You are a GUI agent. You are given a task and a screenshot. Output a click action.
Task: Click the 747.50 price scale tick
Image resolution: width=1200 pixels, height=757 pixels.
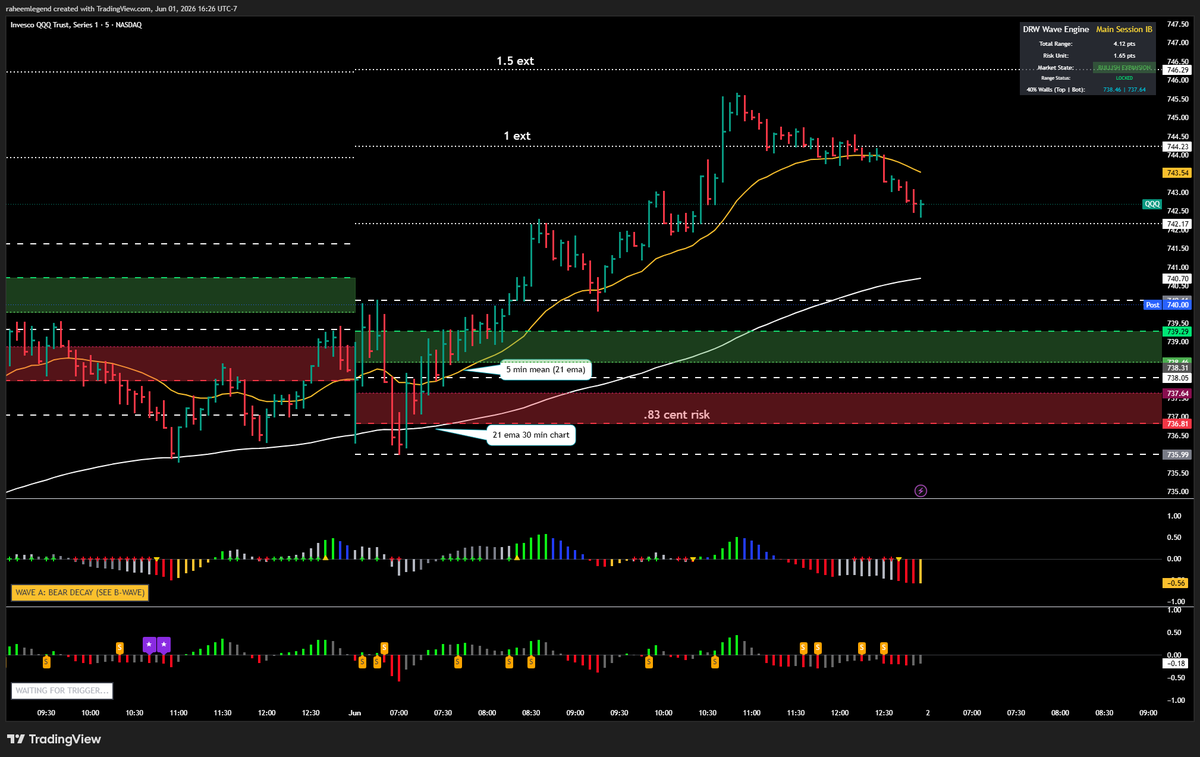[x=1177, y=24]
